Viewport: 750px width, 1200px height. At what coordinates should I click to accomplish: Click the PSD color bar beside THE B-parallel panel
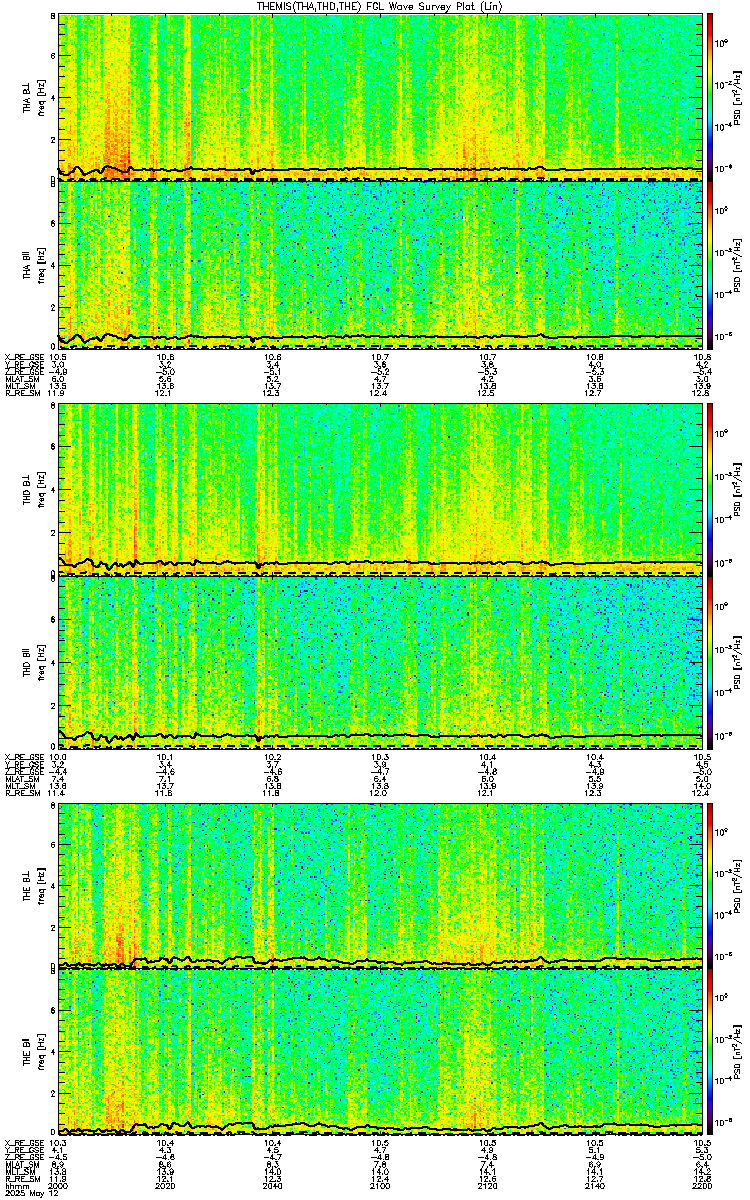pos(710,1053)
